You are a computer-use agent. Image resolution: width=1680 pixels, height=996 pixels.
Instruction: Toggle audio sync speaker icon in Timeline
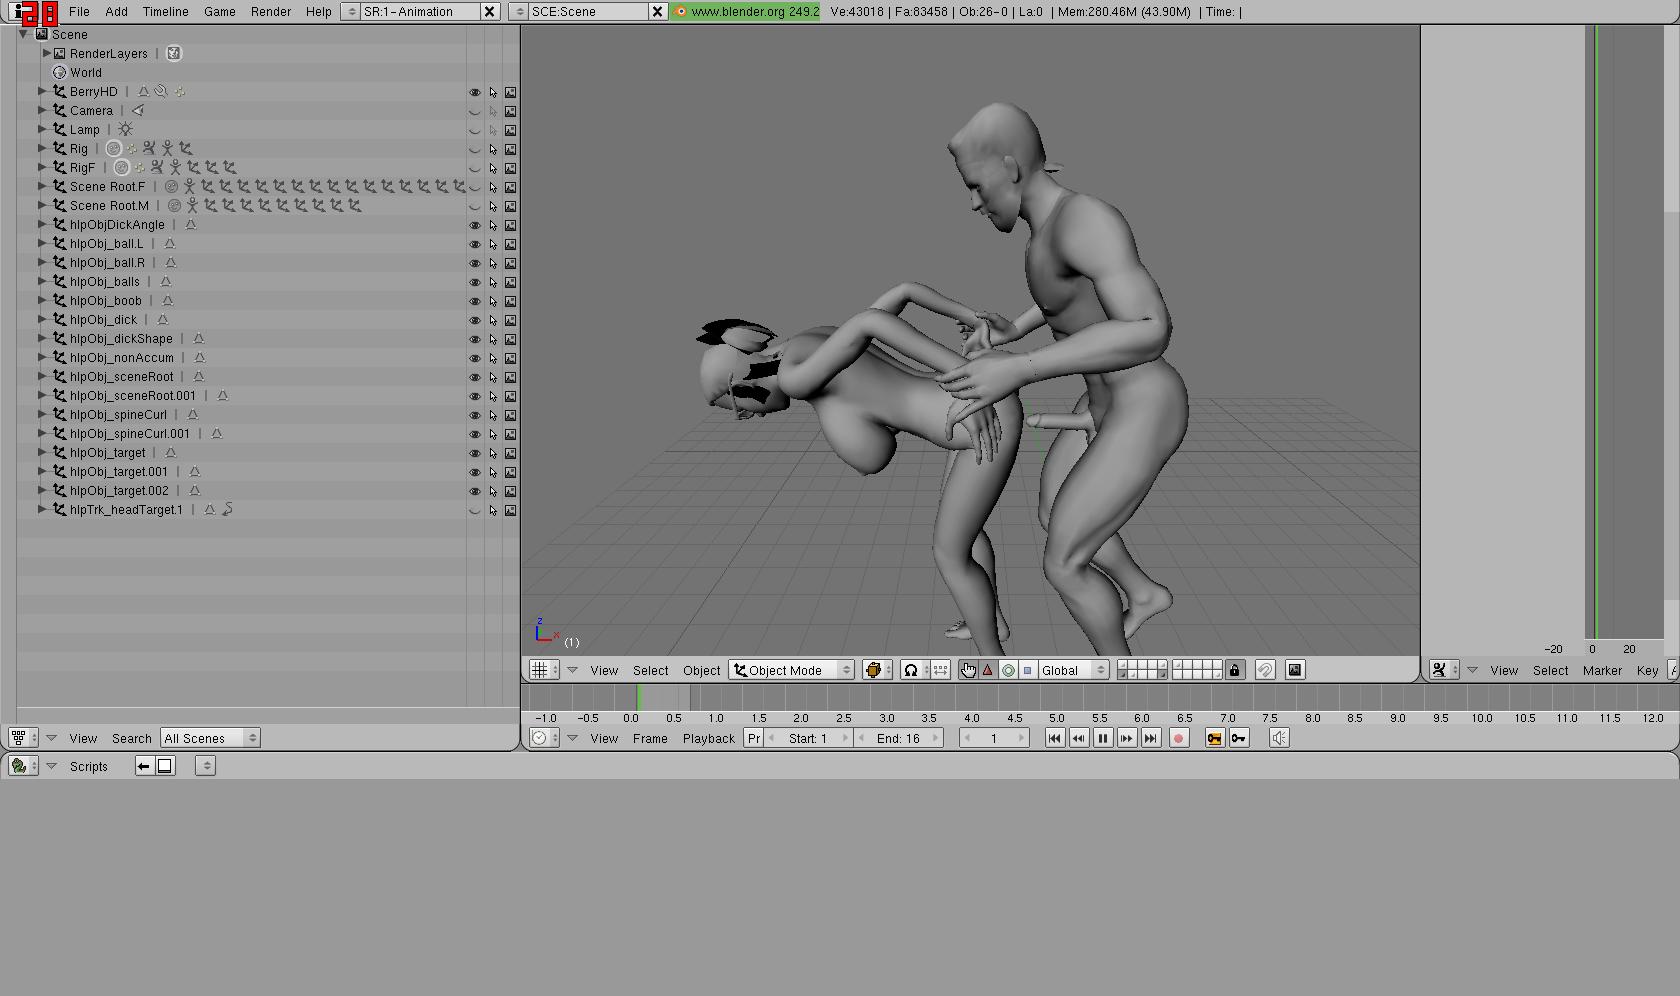[1279, 738]
